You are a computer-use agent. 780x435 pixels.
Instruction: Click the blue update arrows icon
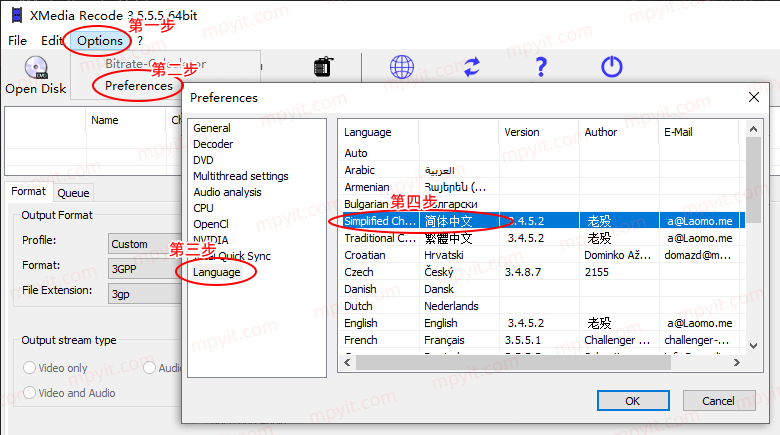pos(472,67)
